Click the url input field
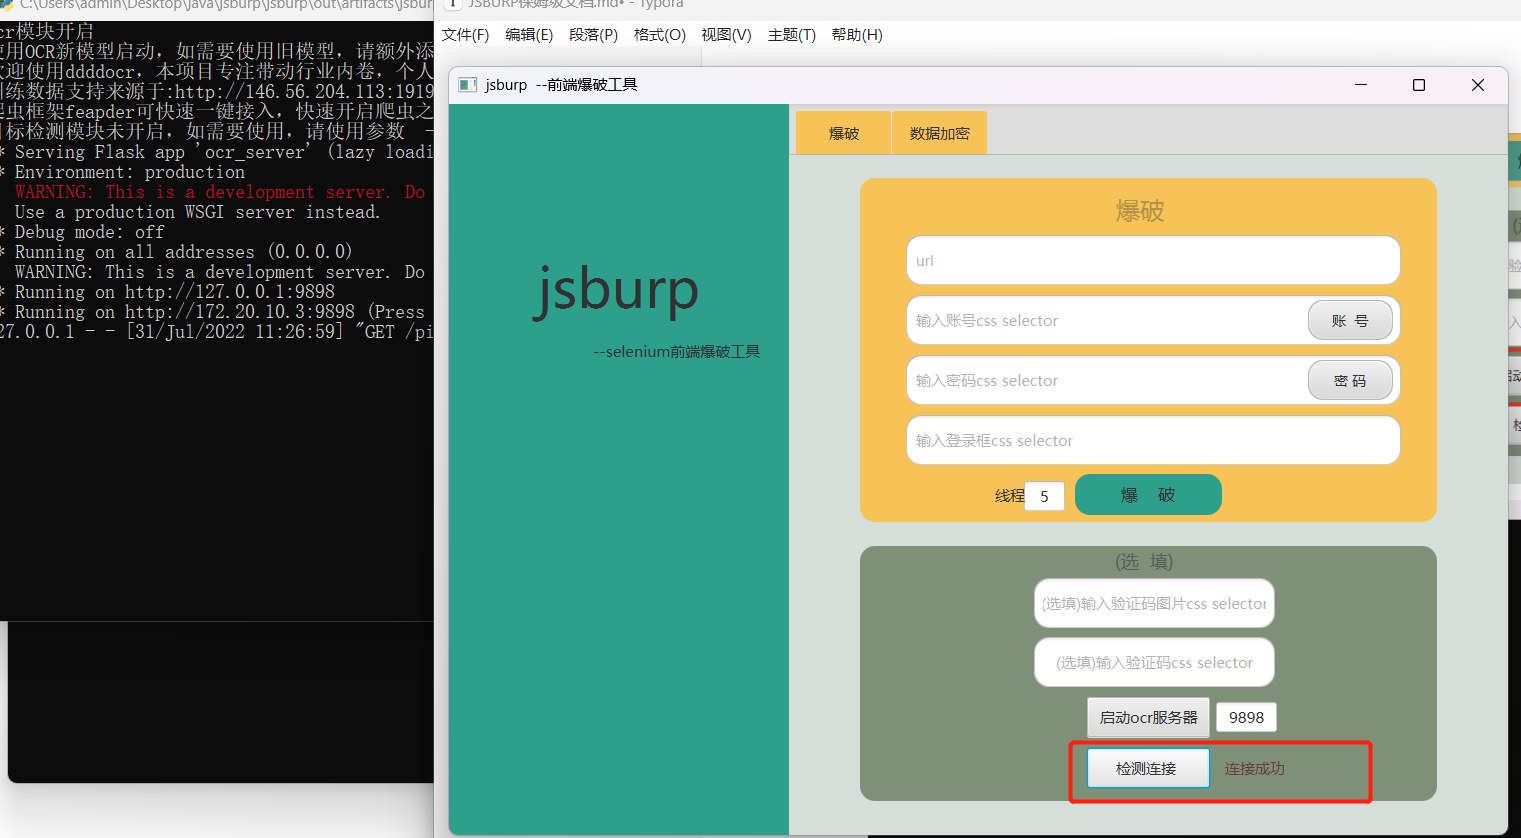 (x=1153, y=260)
